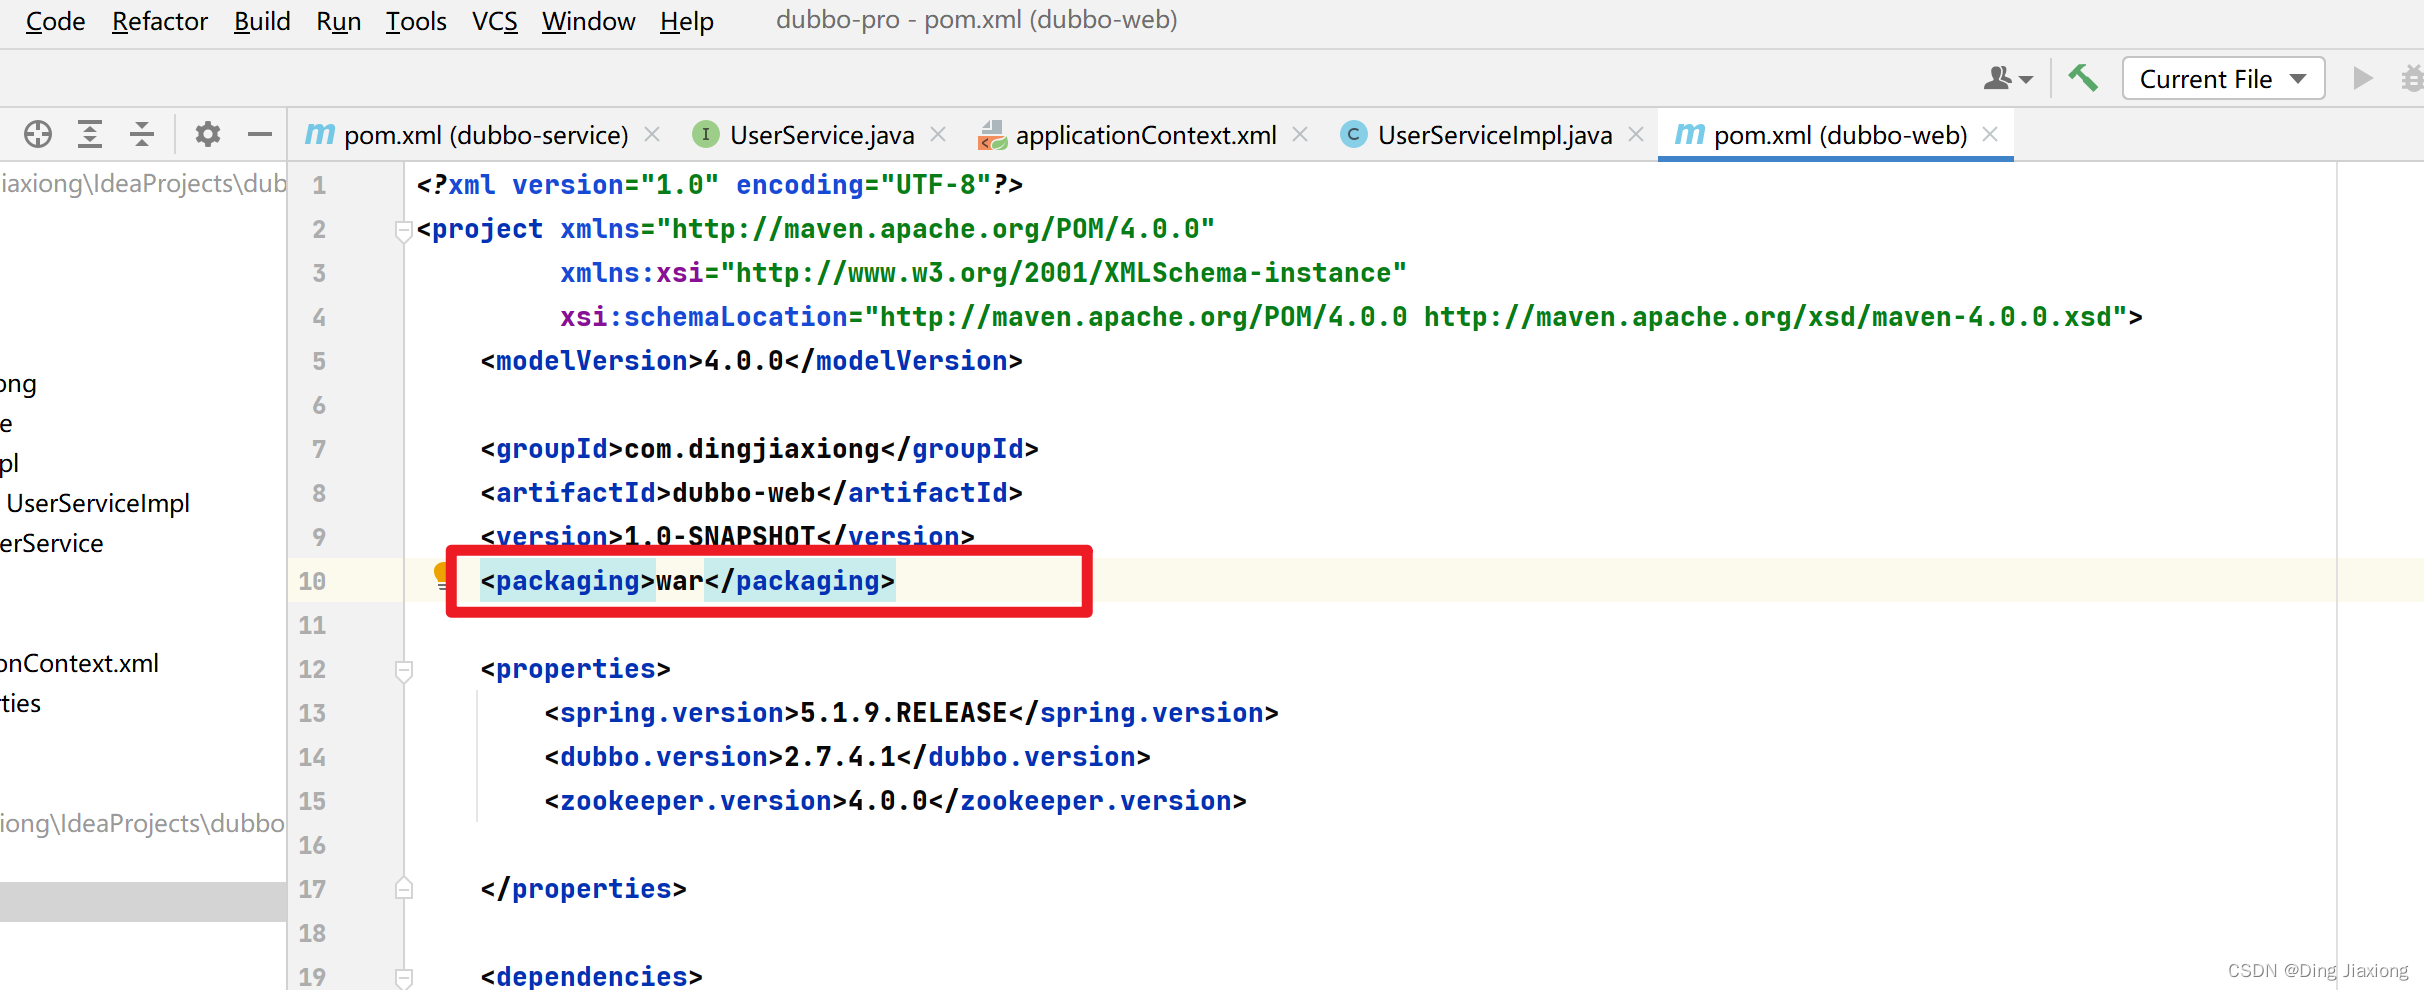Switch to UserService.java tab
The width and height of the screenshot is (2424, 990).
pos(822,135)
